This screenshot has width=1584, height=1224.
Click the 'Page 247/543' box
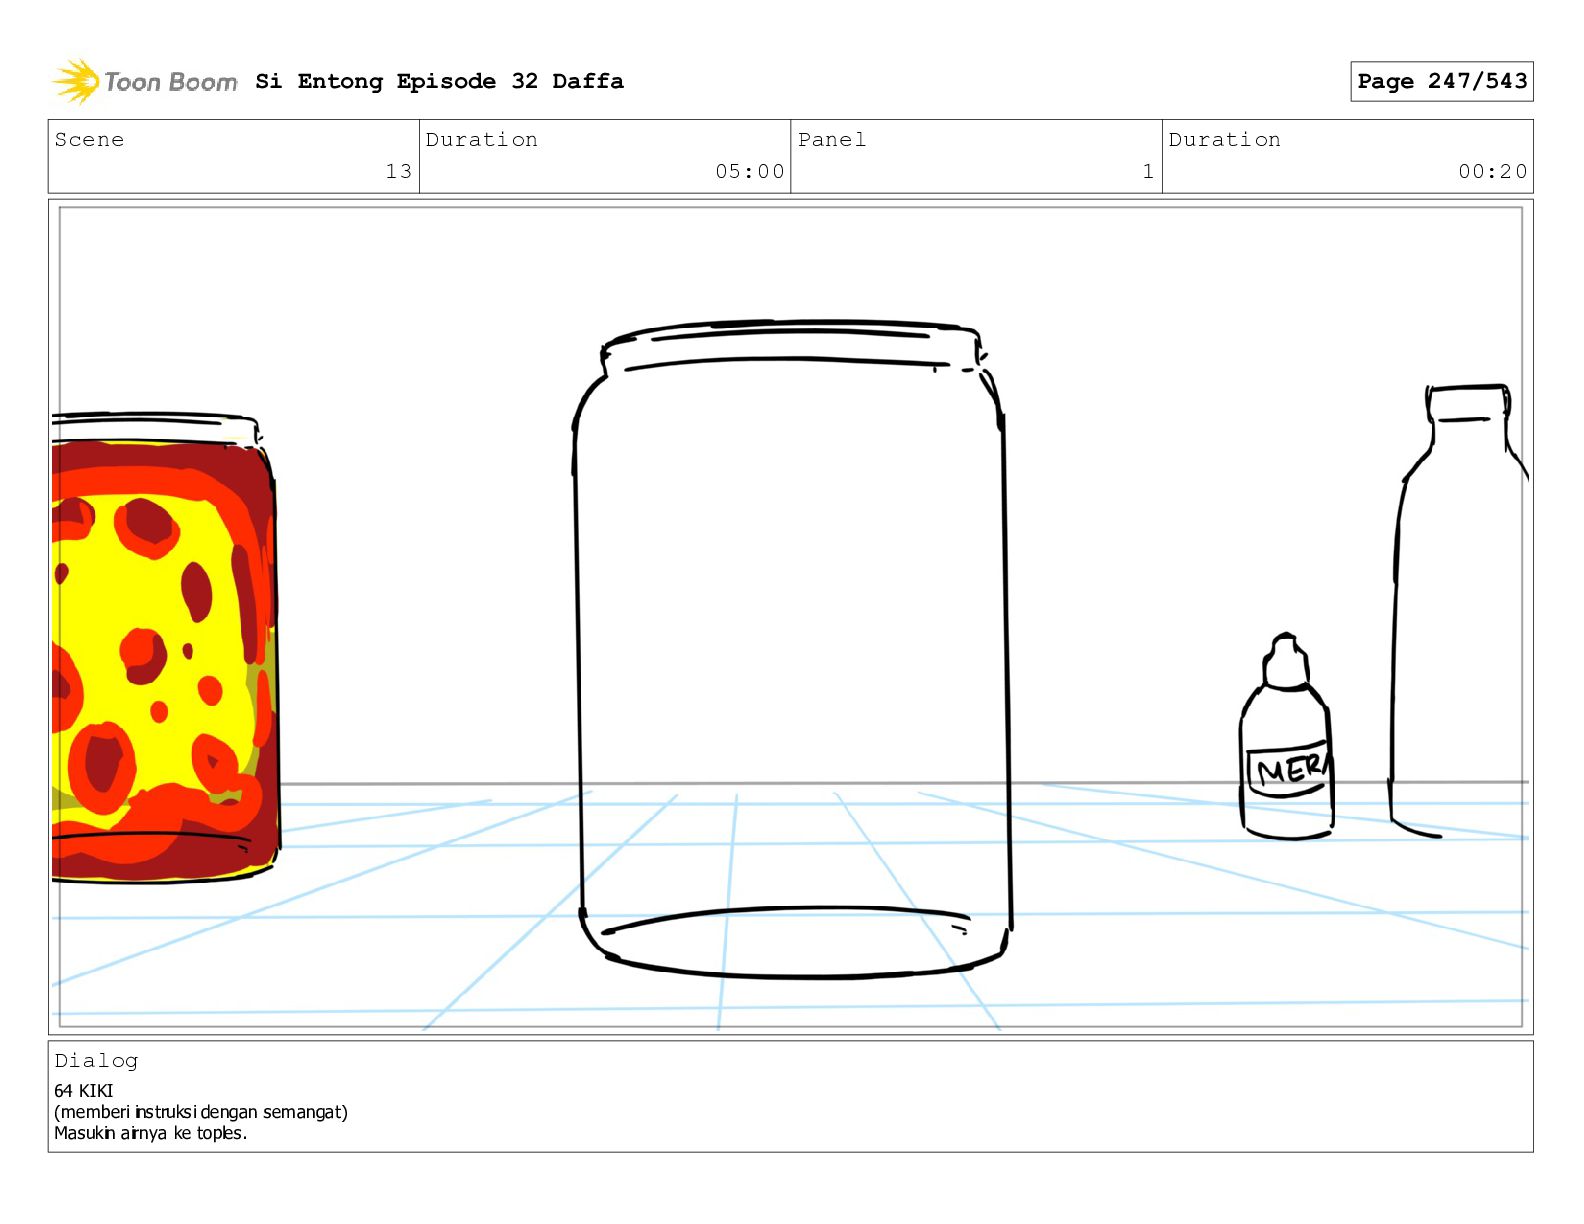point(1441,81)
